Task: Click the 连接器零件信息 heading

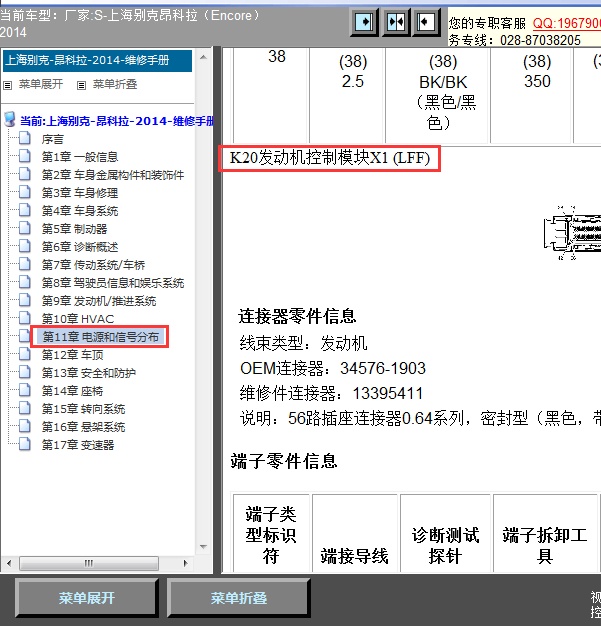Action: pyautogui.click(x=297, y=316)
